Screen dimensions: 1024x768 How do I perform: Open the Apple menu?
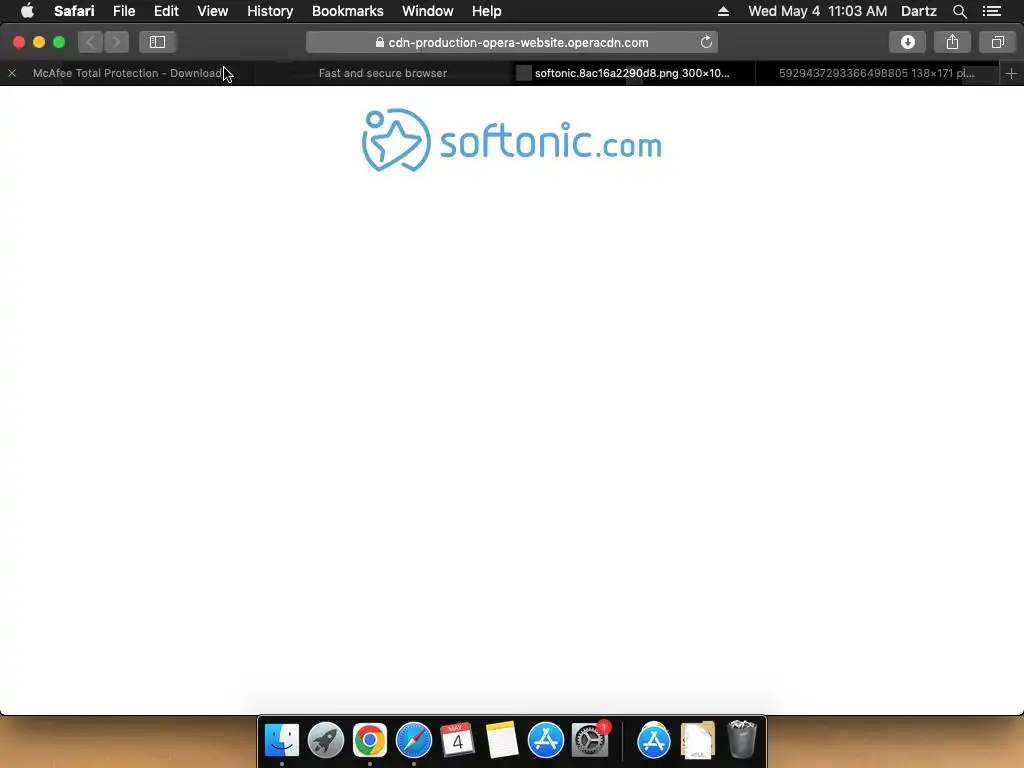pyautogui.click(x=27, y=11)
